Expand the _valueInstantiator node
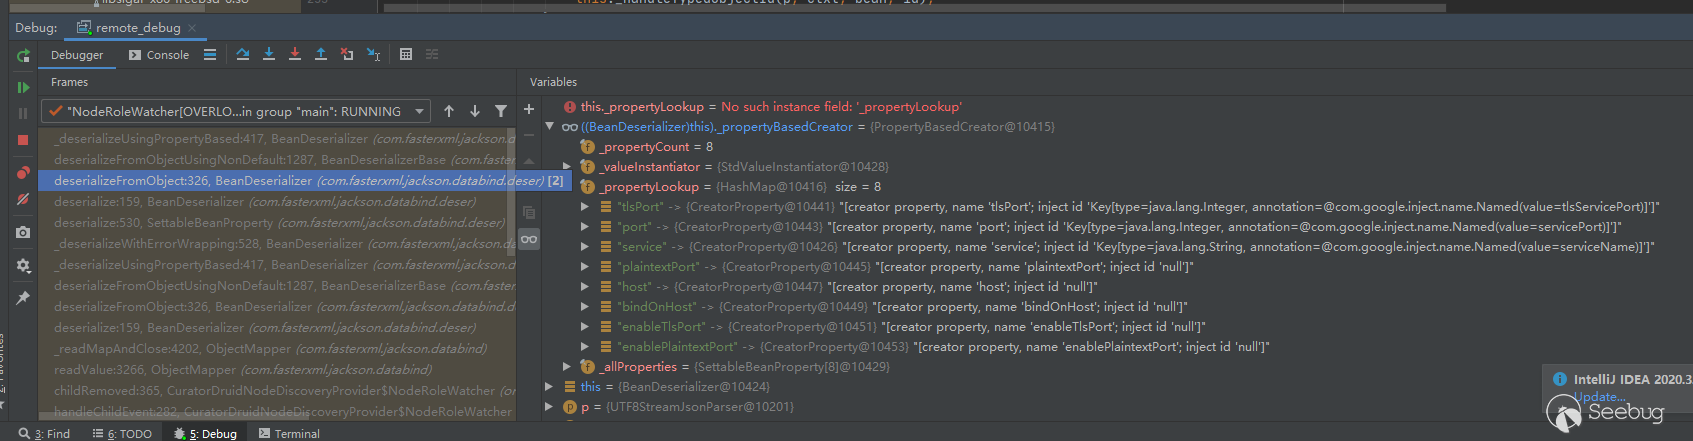The image size is (1693, 441). [x=567, y=166]
